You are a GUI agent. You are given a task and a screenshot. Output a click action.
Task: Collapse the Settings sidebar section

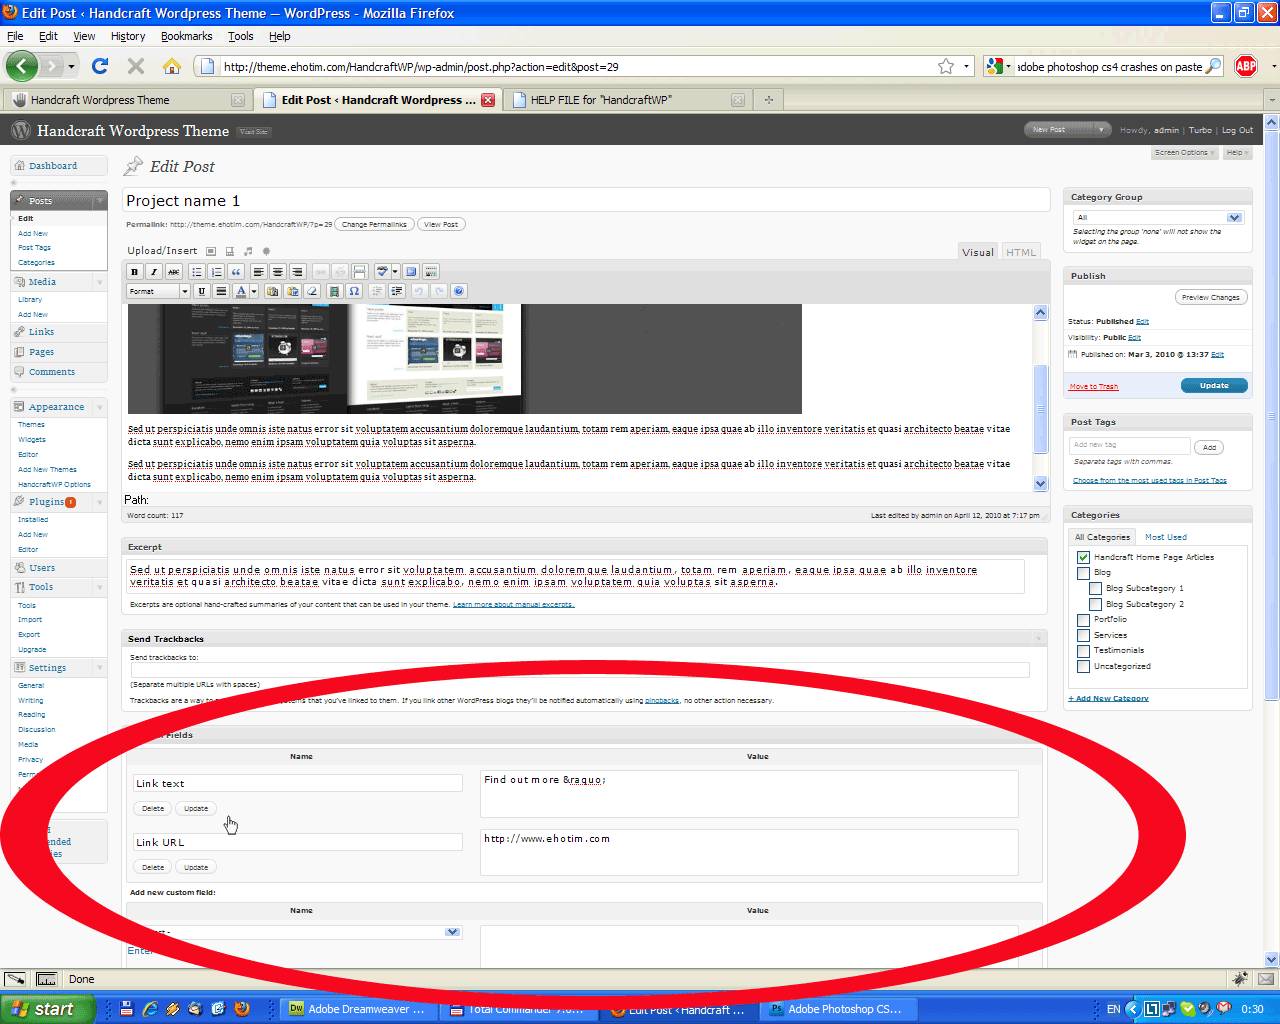point(100,668)
